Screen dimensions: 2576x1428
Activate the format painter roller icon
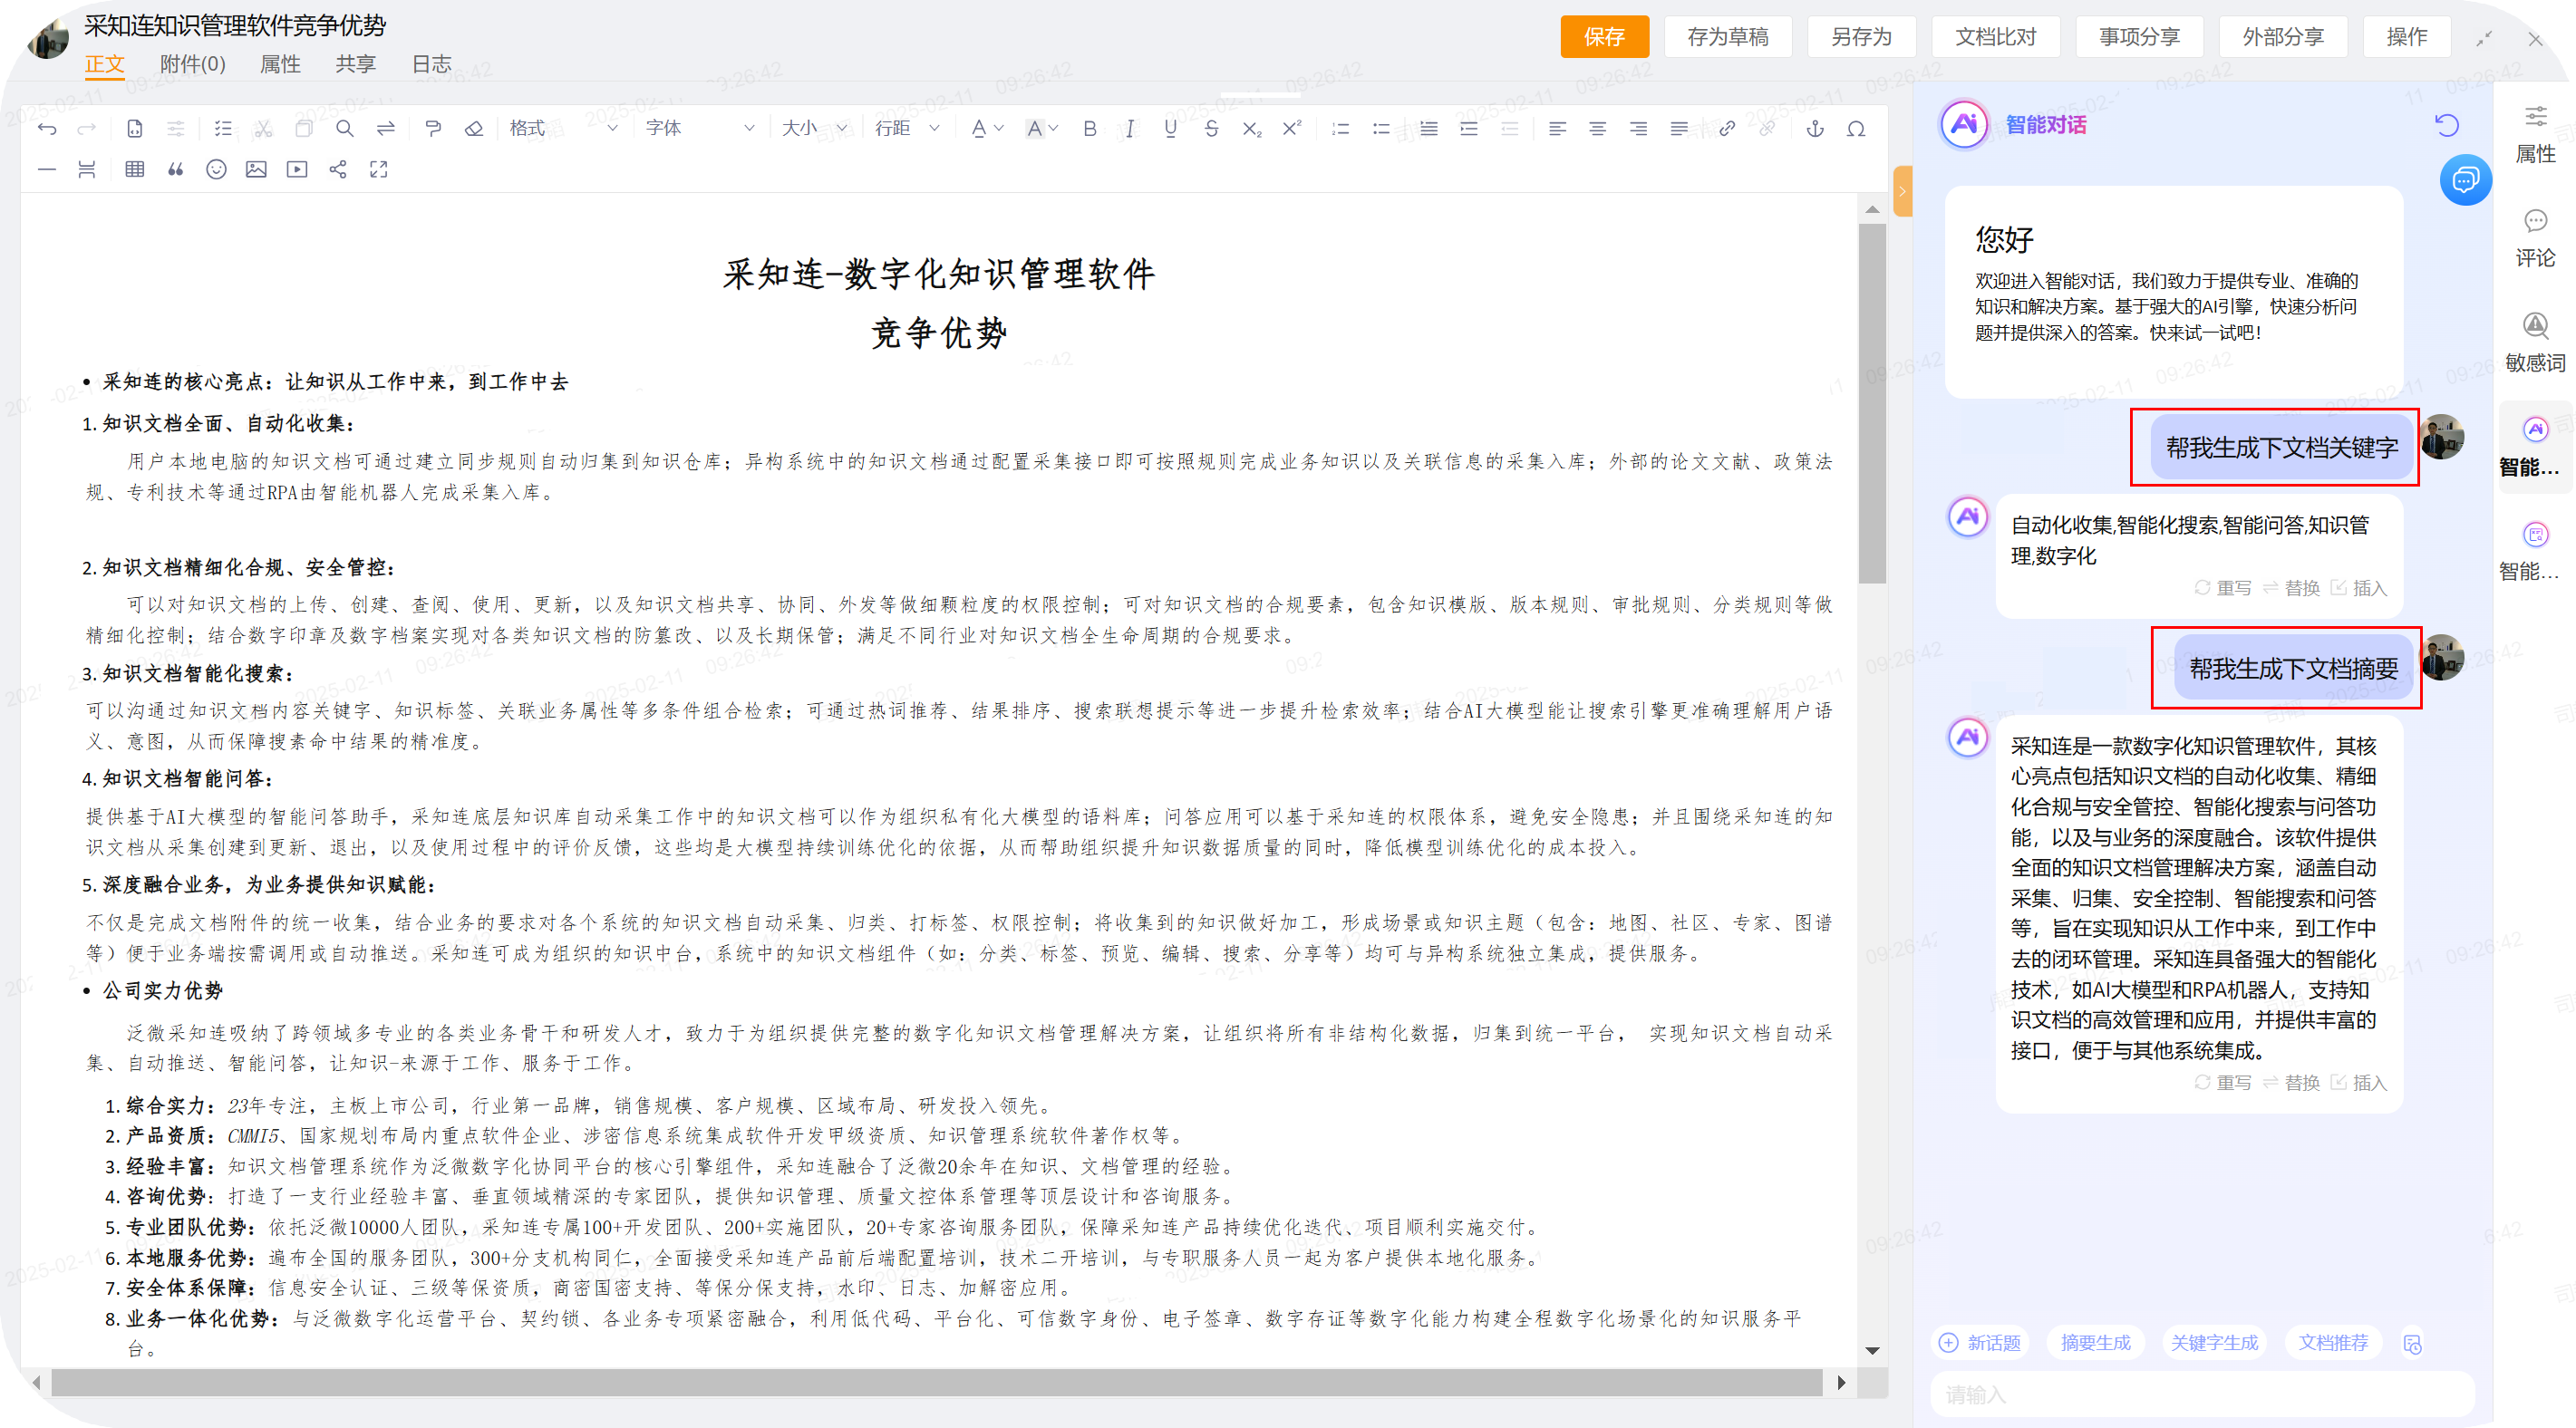point(433,129)
